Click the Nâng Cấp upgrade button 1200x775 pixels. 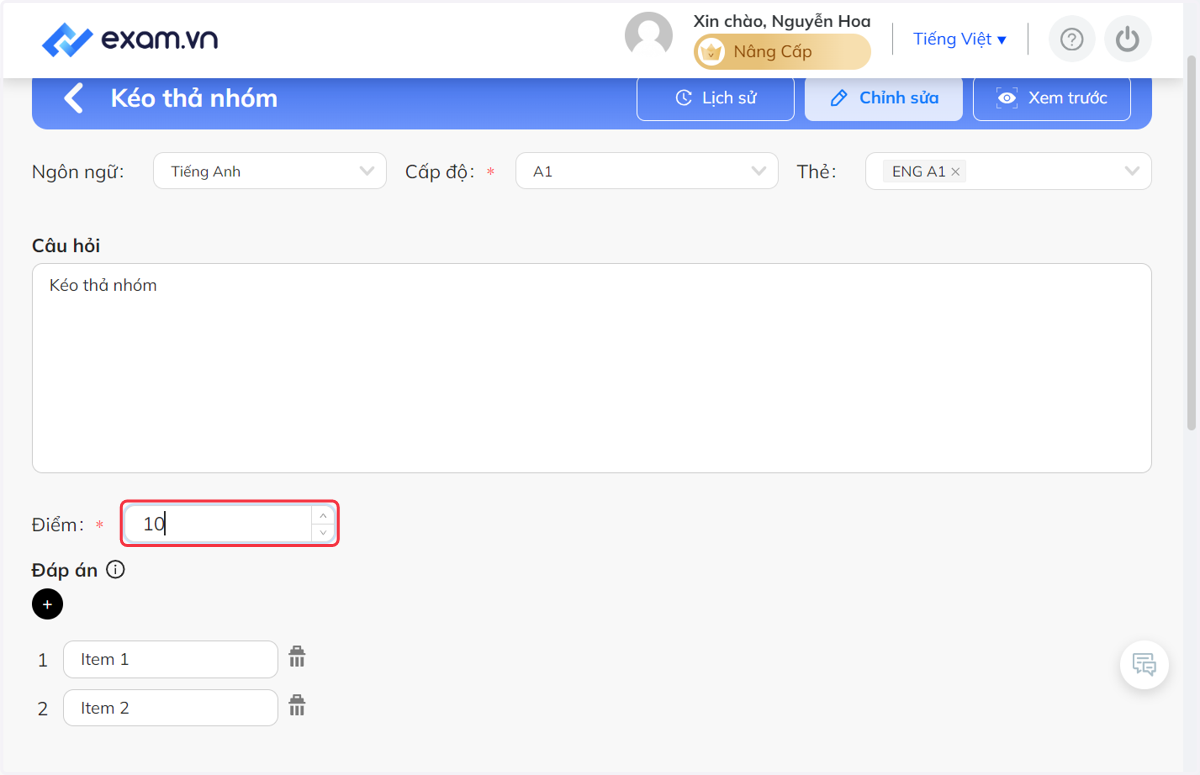[782, 52]
